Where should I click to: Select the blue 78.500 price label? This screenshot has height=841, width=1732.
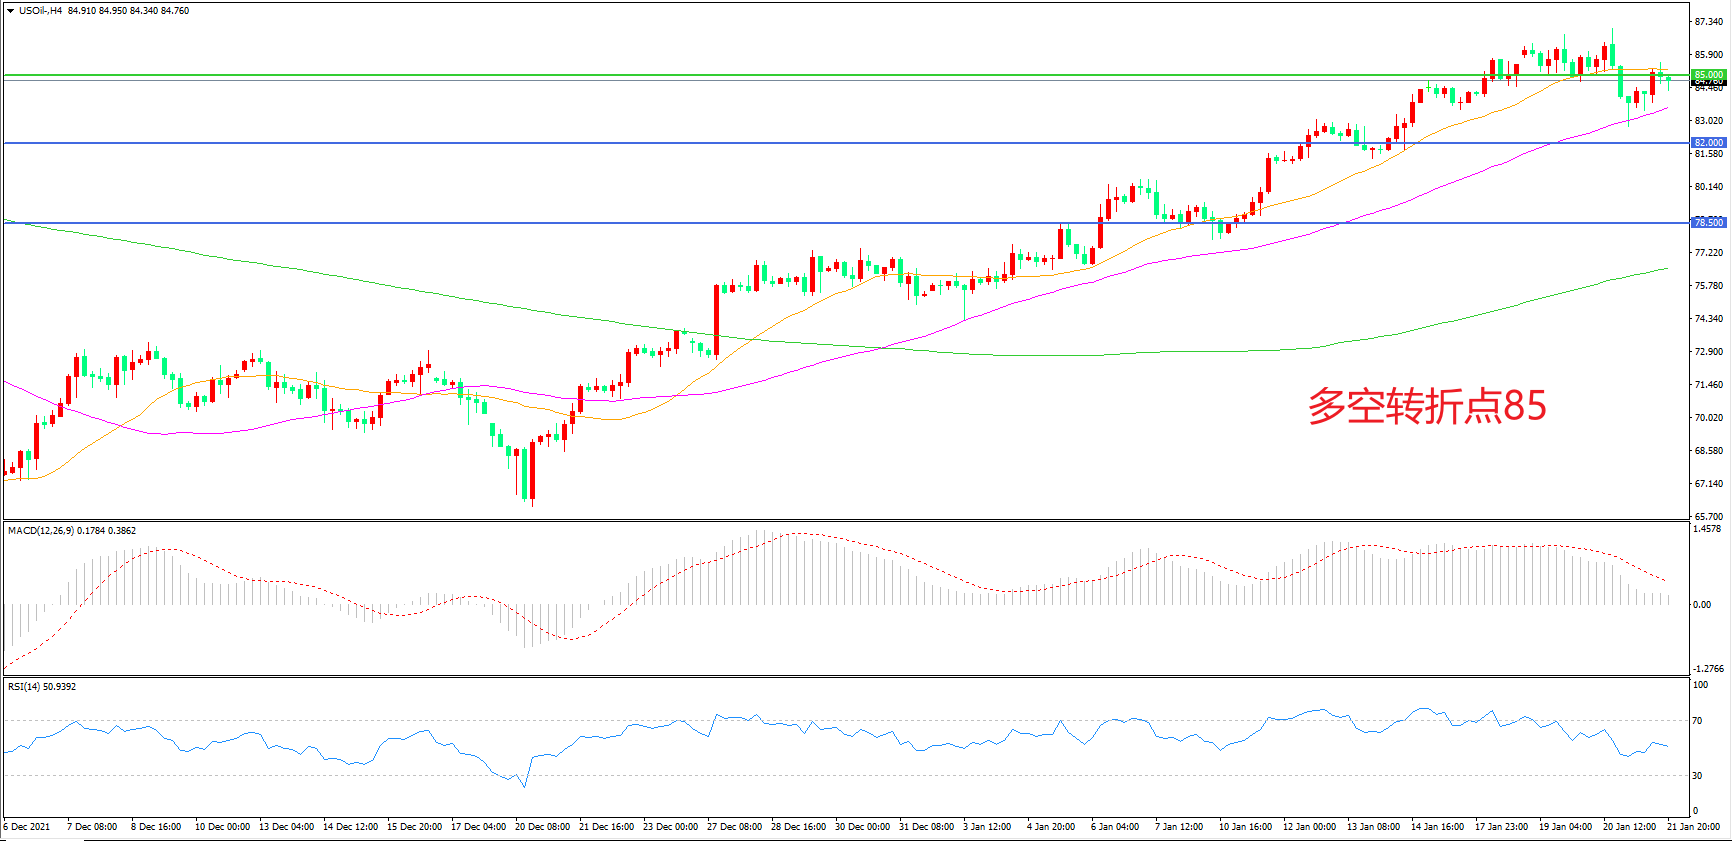(1708, 223)
